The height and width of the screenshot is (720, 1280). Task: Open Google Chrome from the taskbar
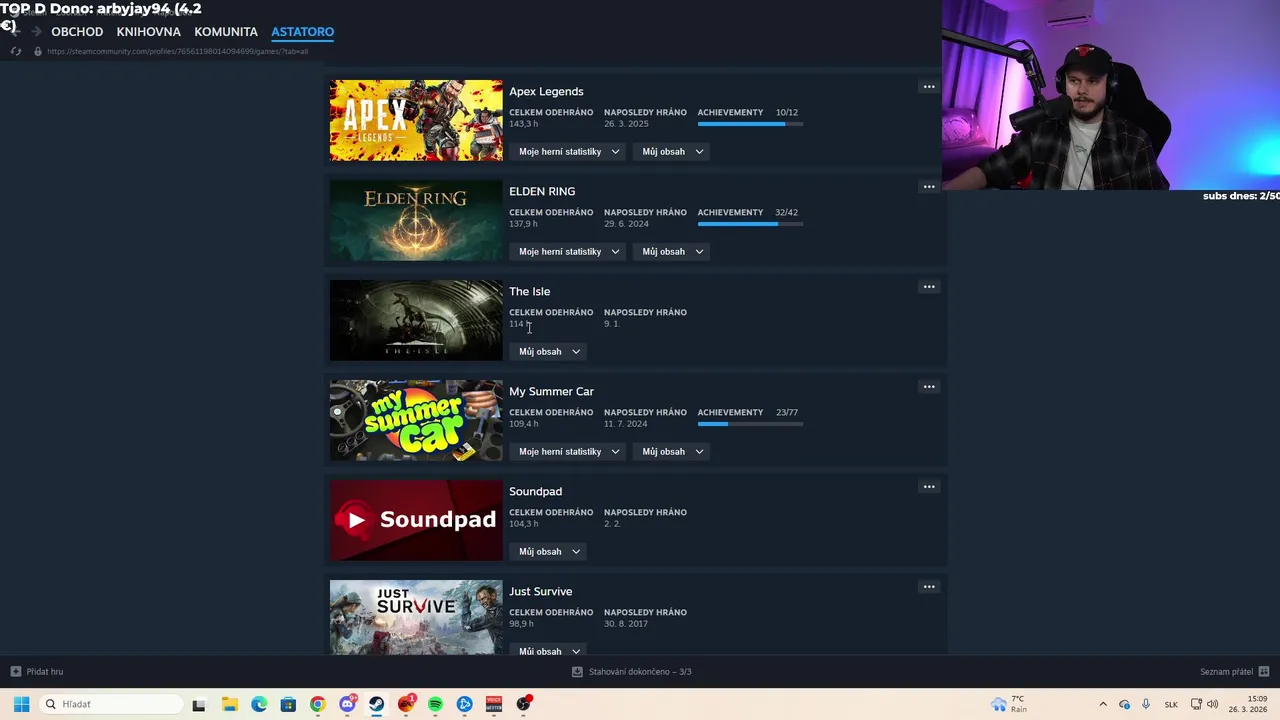[x=317, y=704]
